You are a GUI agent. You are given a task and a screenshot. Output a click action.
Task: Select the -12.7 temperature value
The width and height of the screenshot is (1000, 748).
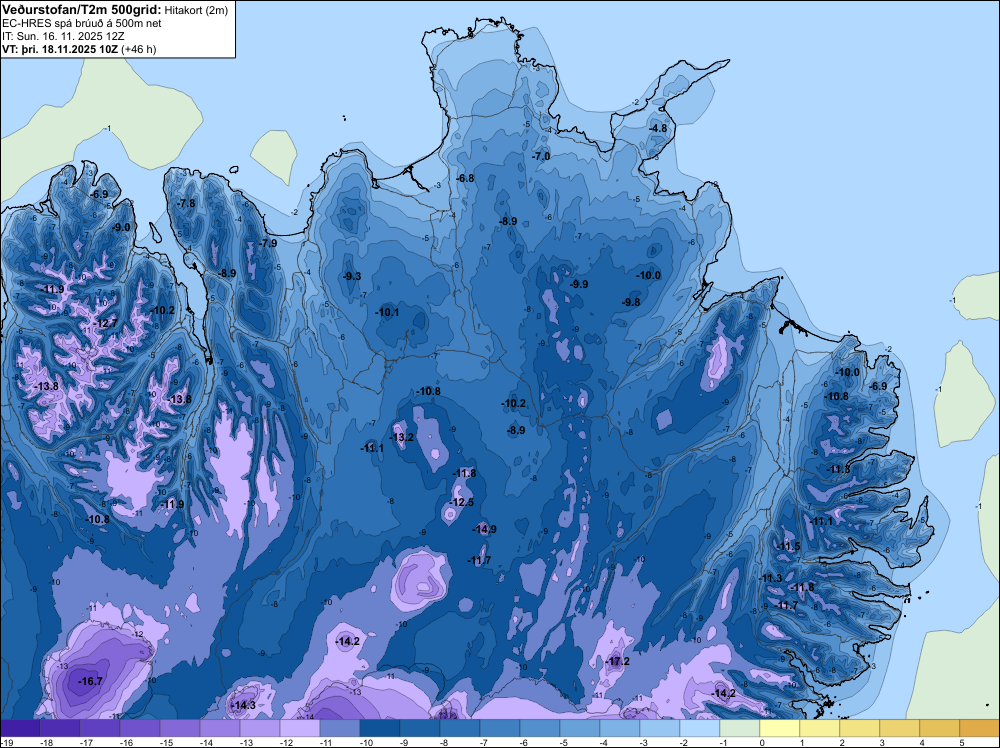(105, 323)
